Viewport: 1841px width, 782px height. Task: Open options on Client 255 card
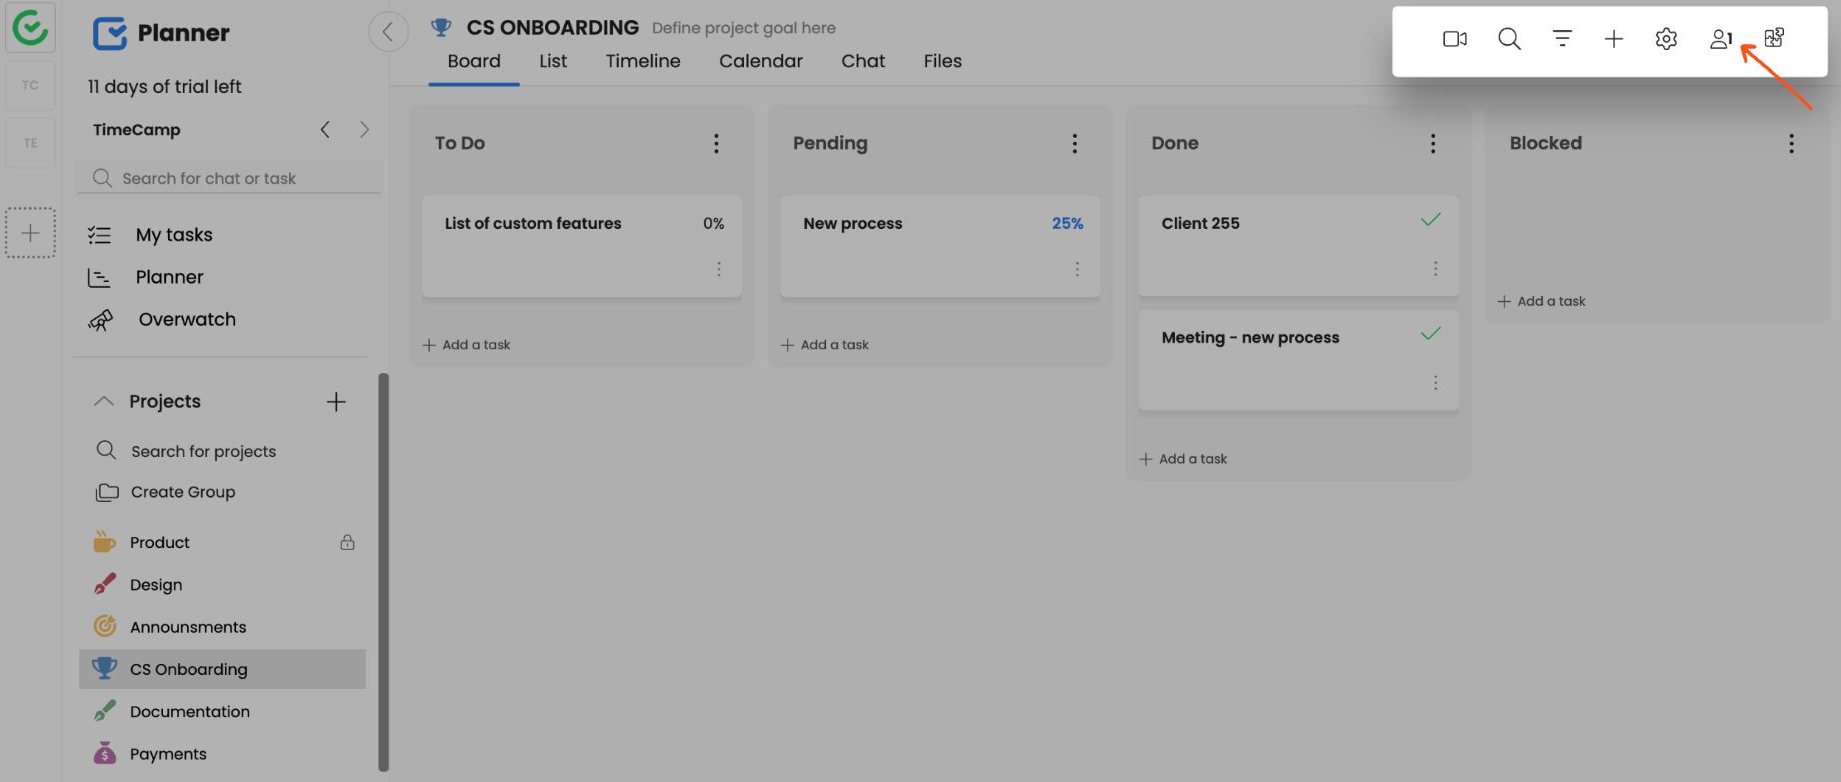coord(1435,269)
